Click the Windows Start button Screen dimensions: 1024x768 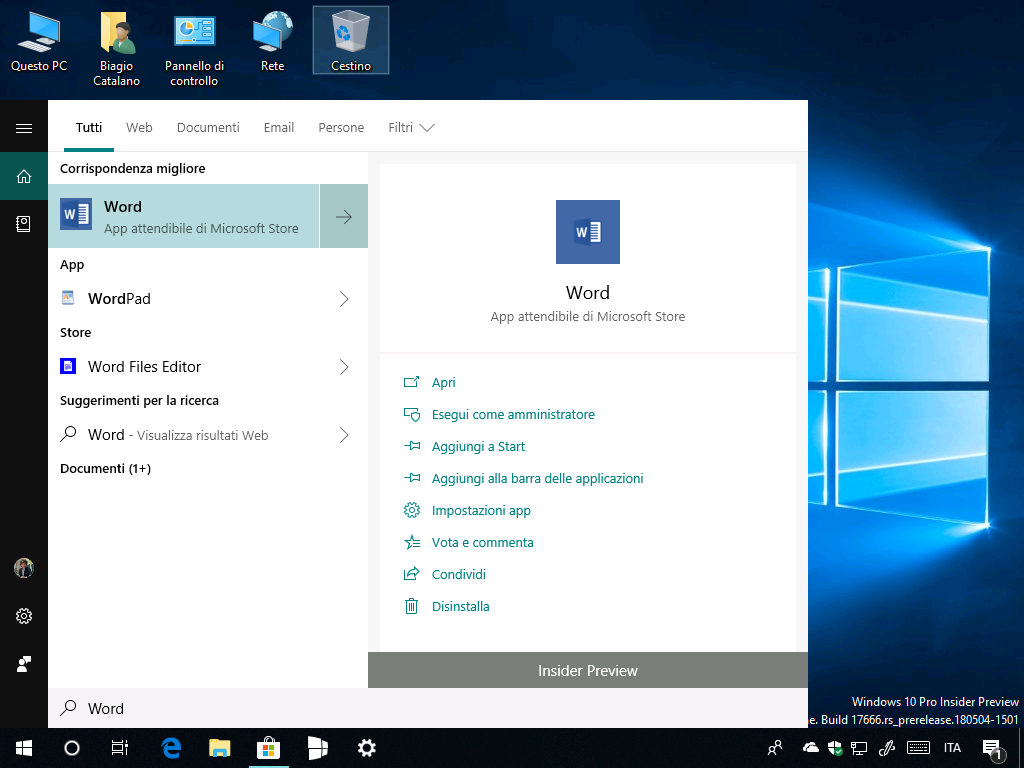(x=24, y=748)
